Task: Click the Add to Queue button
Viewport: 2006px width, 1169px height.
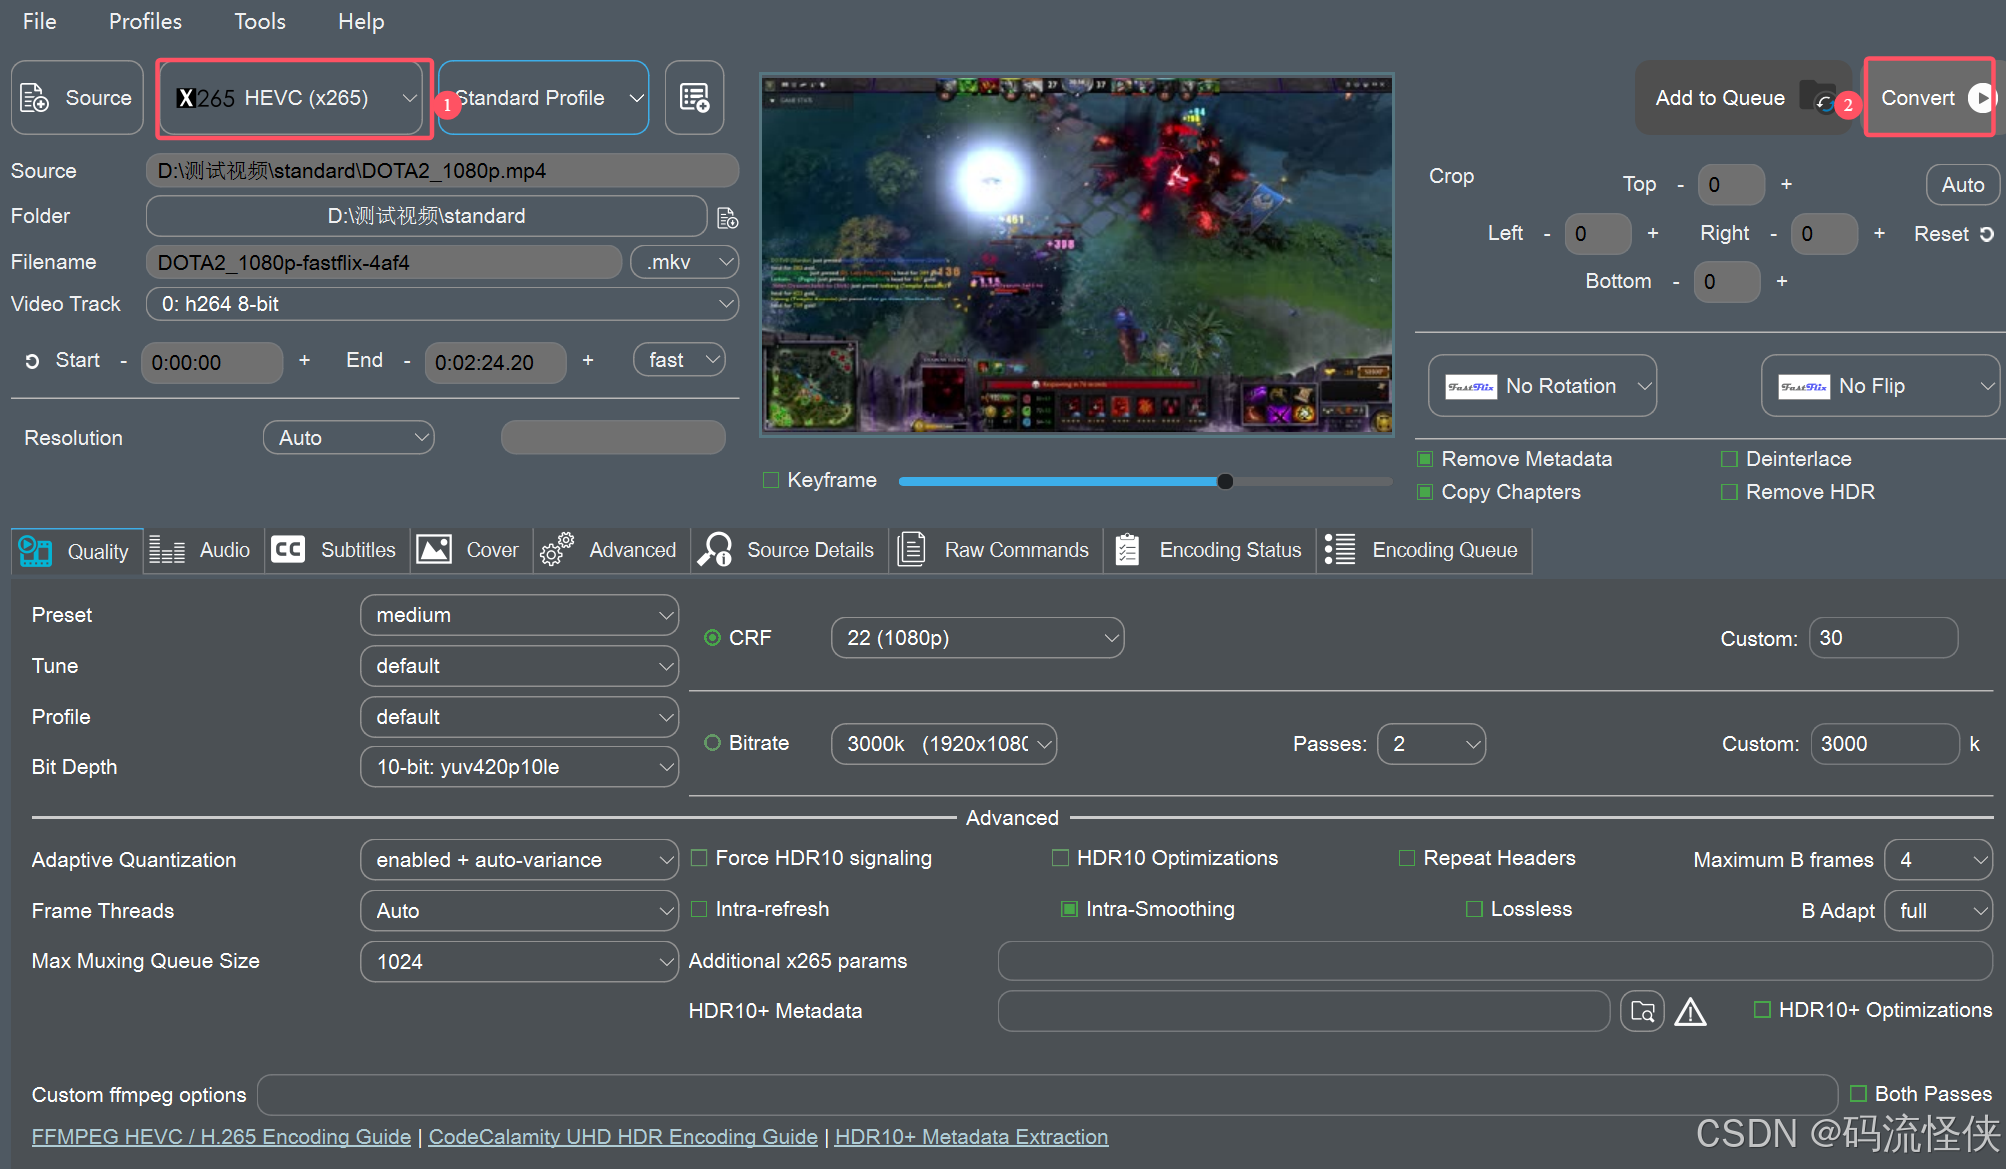Action: coord(1720,98)
